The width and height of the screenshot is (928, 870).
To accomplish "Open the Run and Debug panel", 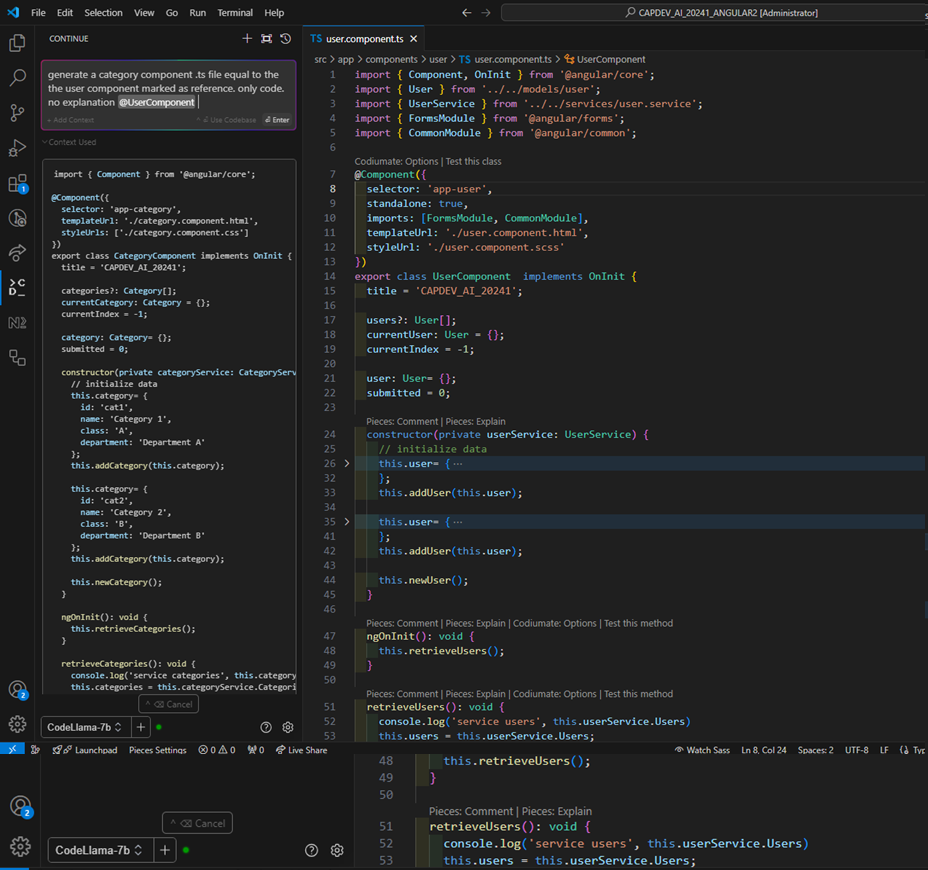I will click(17, 148).
